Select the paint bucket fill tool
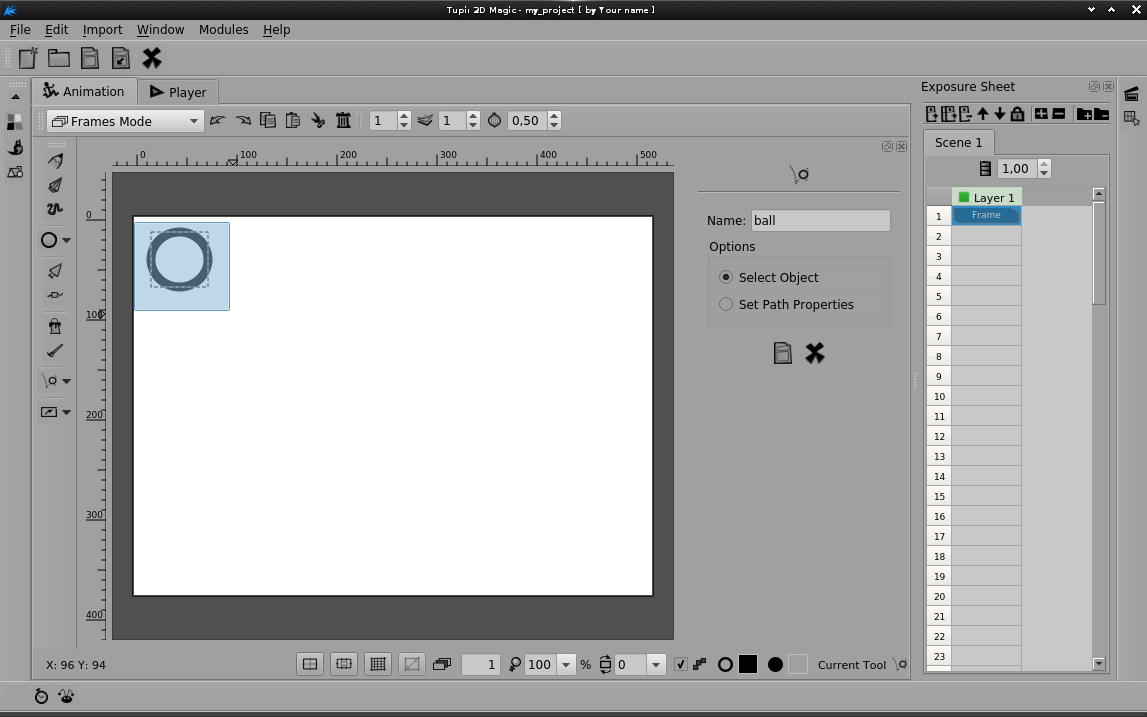This screenshot has width=1147, height=717. (55, 326)
